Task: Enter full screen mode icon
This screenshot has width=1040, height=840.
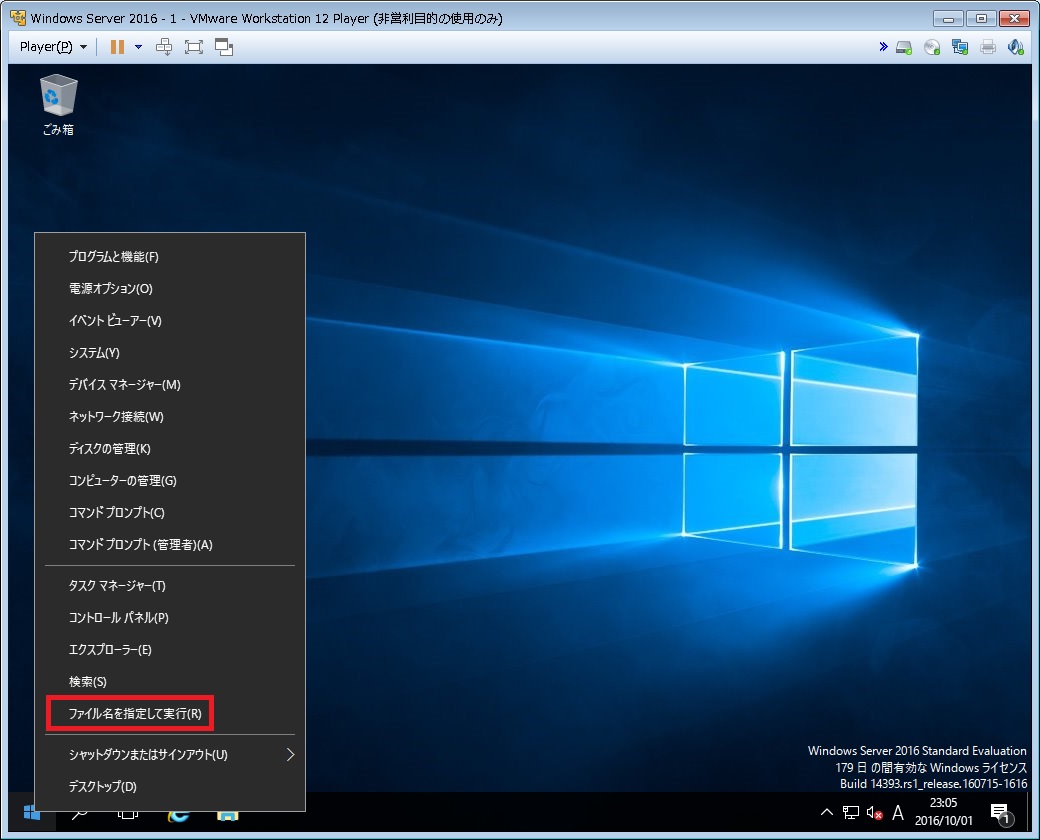Action: click(194, 46)
